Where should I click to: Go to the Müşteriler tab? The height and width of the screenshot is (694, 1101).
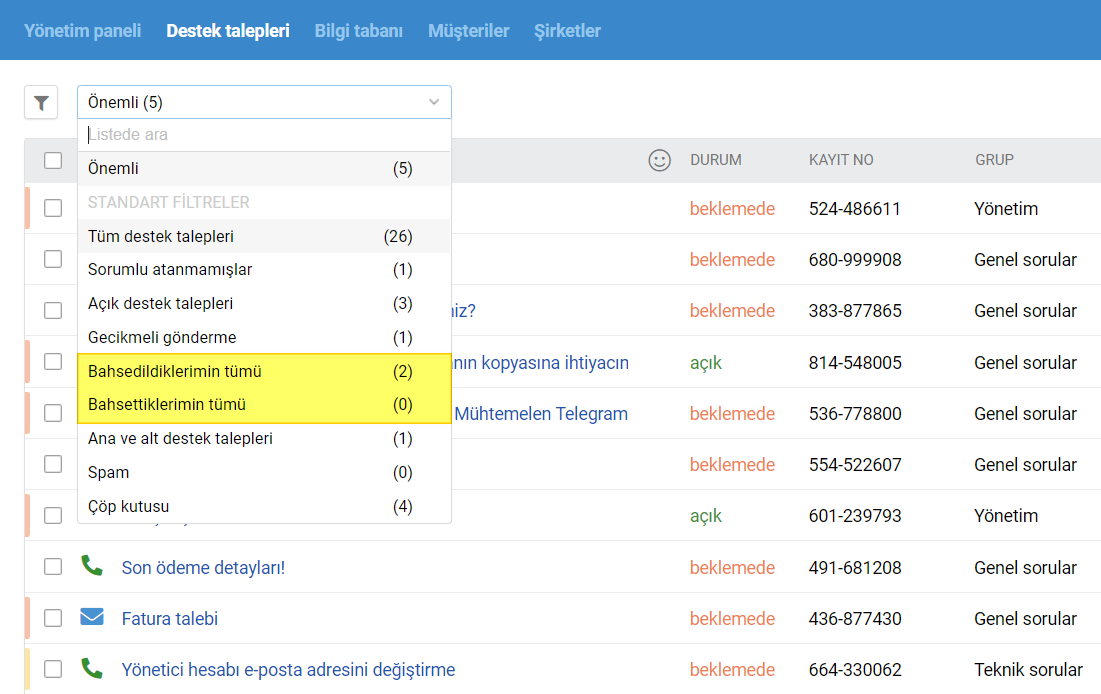click(x=468, y=31)
